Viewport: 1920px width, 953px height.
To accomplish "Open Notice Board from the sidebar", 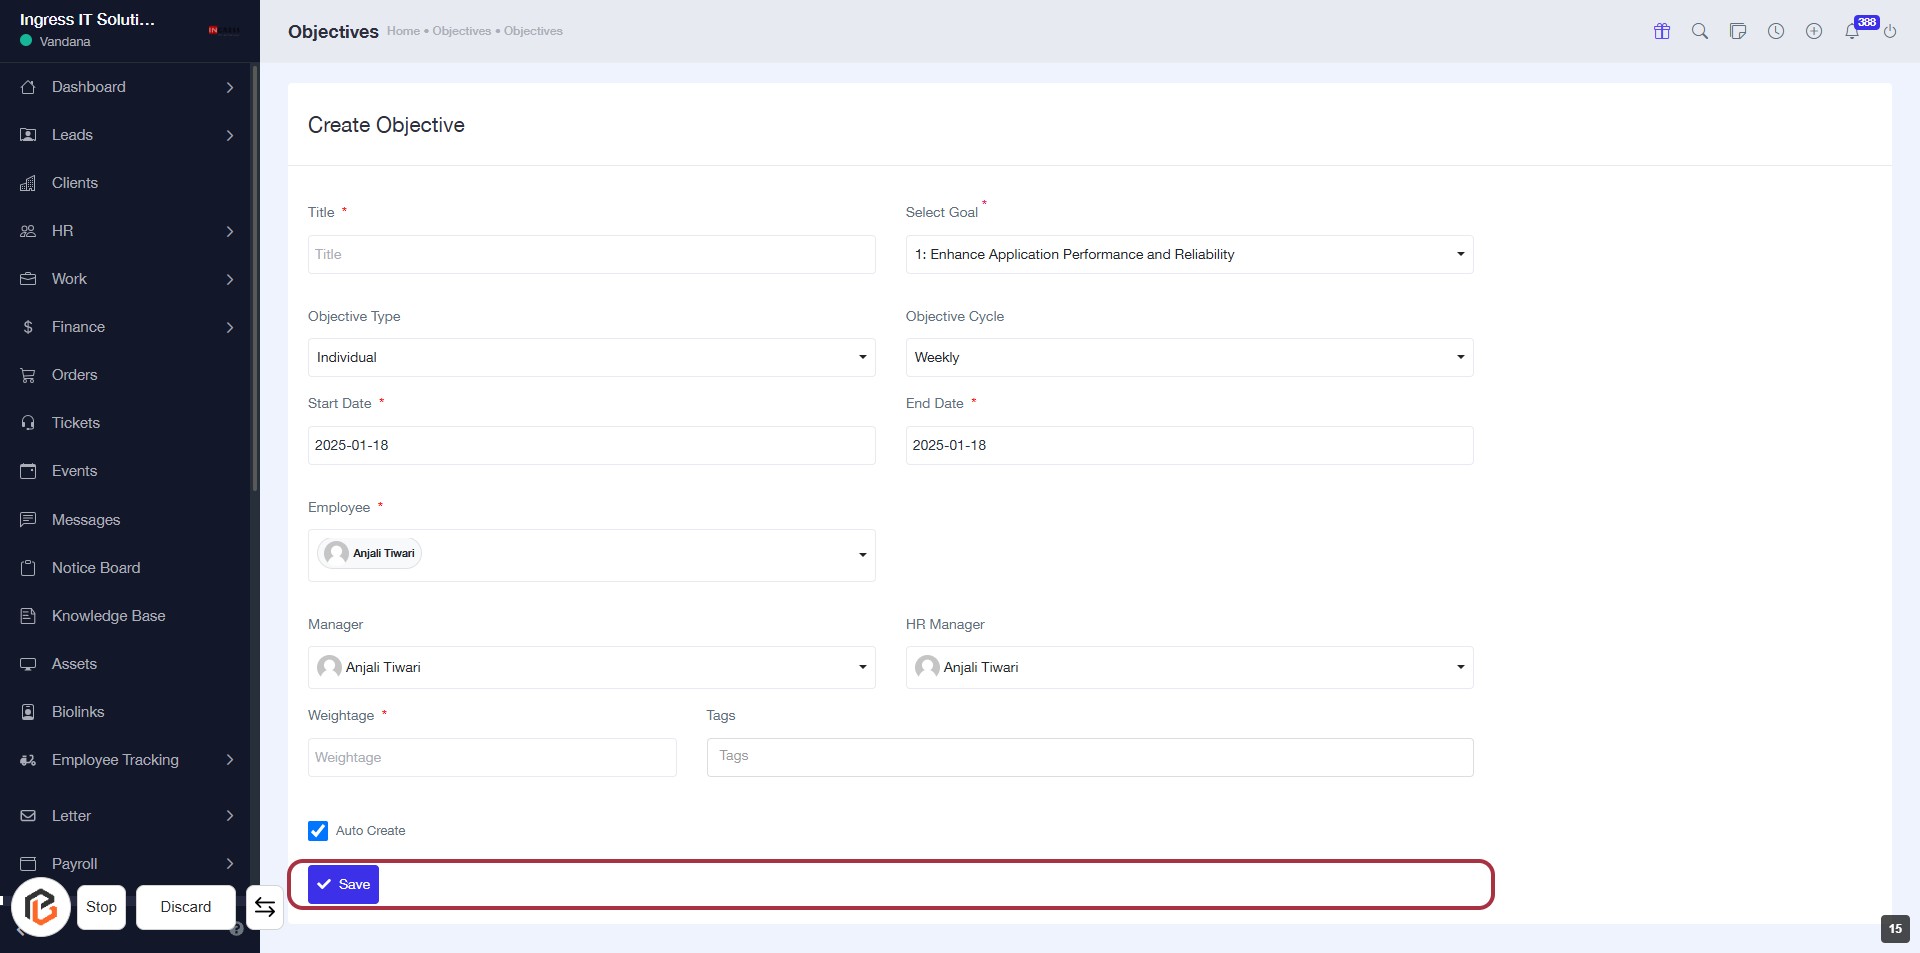I will click(x=96, y=568).
